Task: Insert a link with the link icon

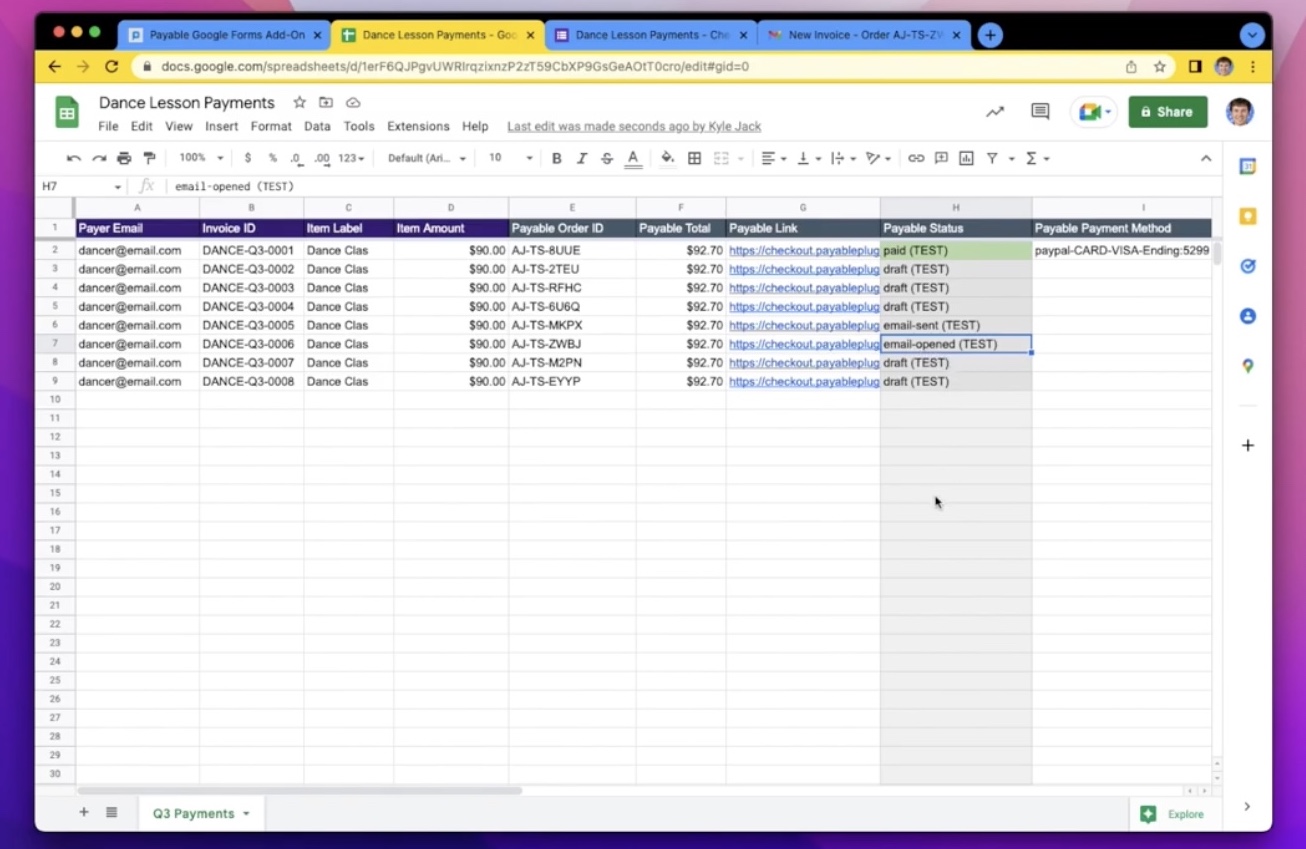Action: 917,158
